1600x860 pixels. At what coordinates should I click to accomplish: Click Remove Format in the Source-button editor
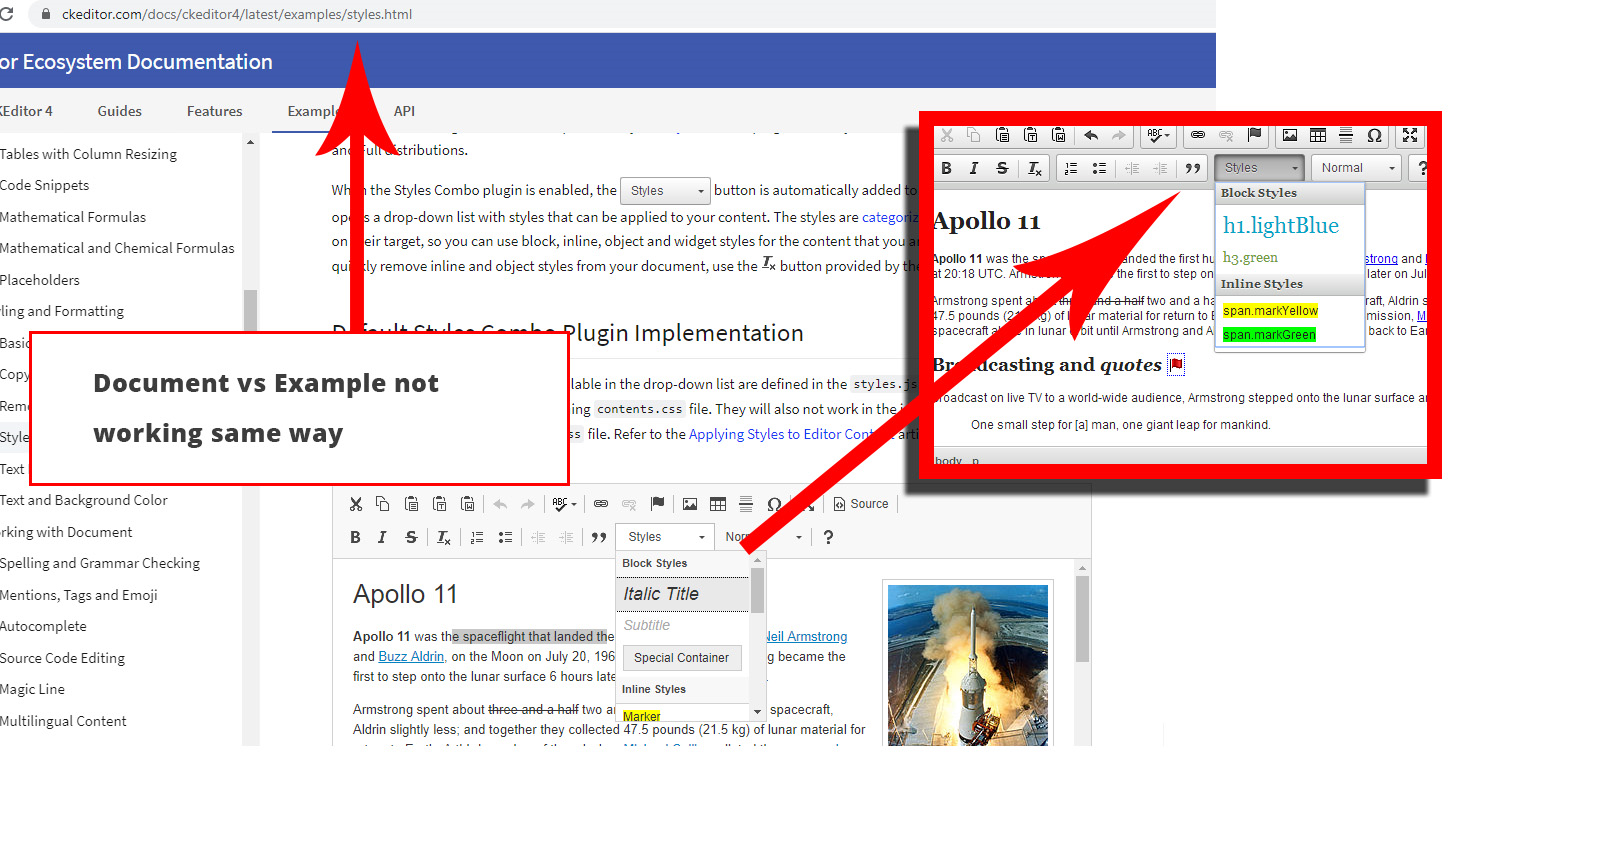click(x=444, y=537)
